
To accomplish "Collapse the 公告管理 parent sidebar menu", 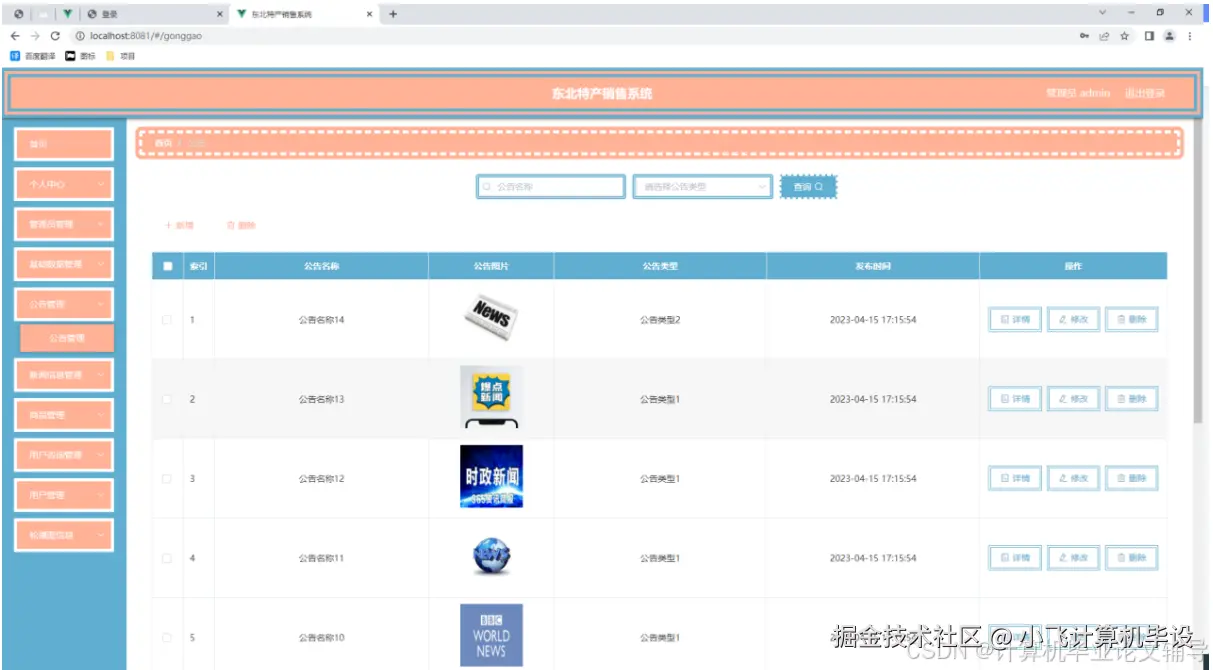I will pos(64,304).
